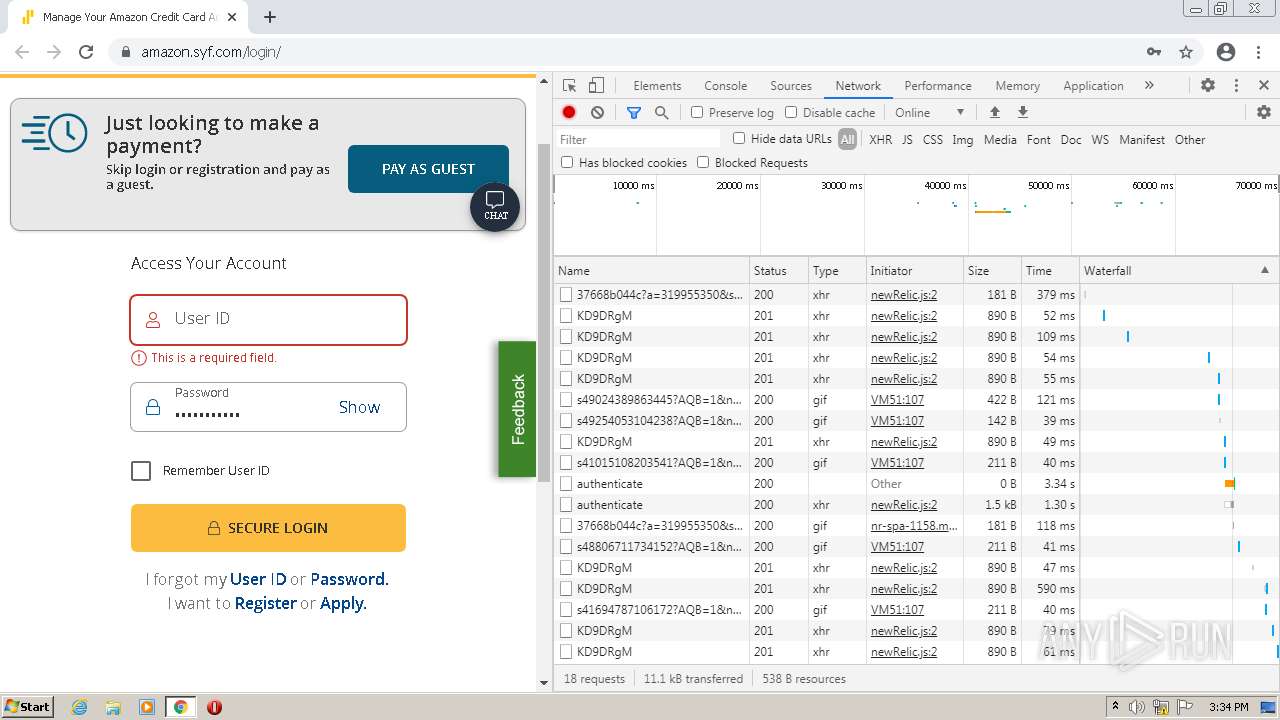Click the import HAR upload arrow
Image resolution: width=1280 pixels, height=720 pixels.
(994, 113)
